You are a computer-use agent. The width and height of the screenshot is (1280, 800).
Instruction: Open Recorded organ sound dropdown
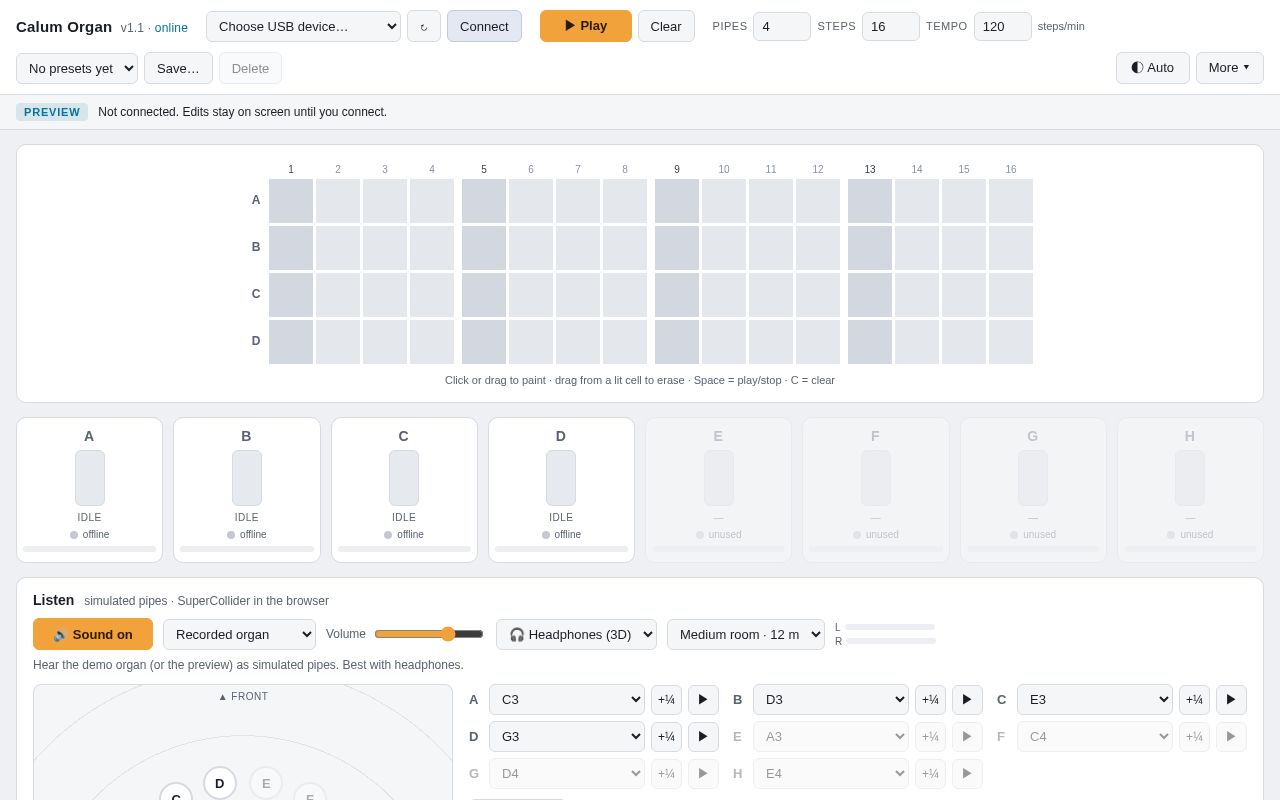pyautogui.click(x=239, y=634)
